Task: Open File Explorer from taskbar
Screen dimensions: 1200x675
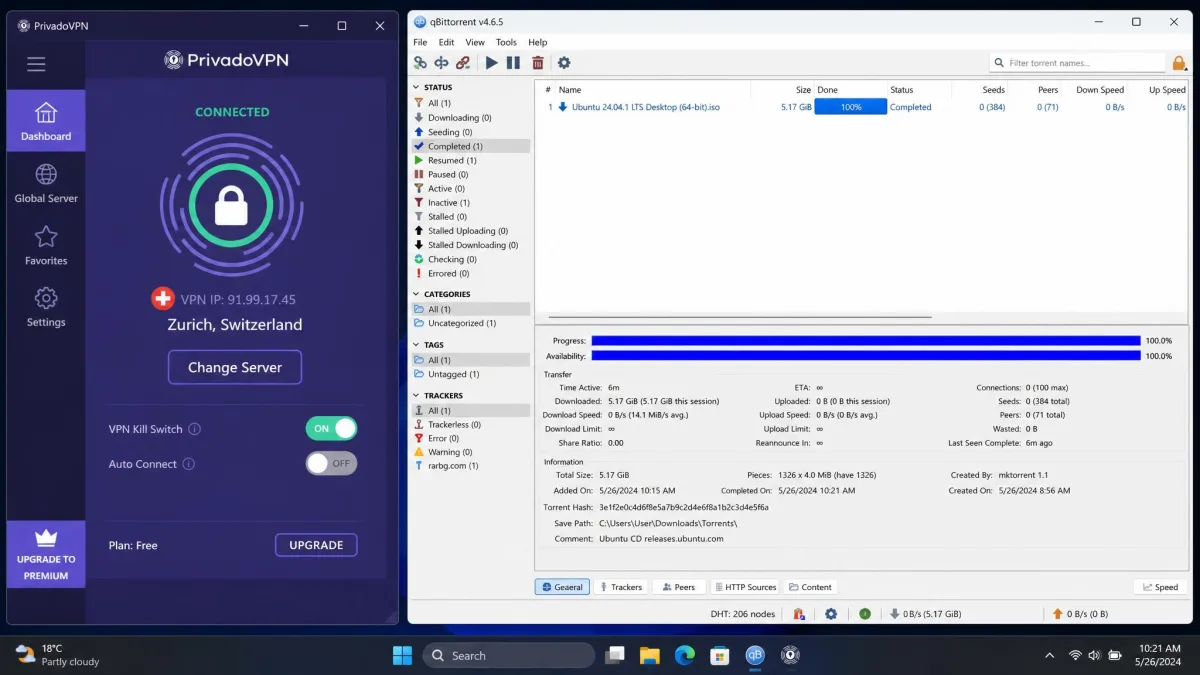Action: (650, 655)
